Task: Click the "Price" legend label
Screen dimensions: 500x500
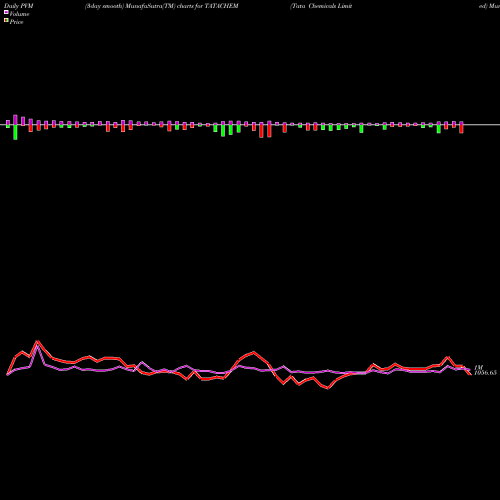Action: tap(16, 22)
